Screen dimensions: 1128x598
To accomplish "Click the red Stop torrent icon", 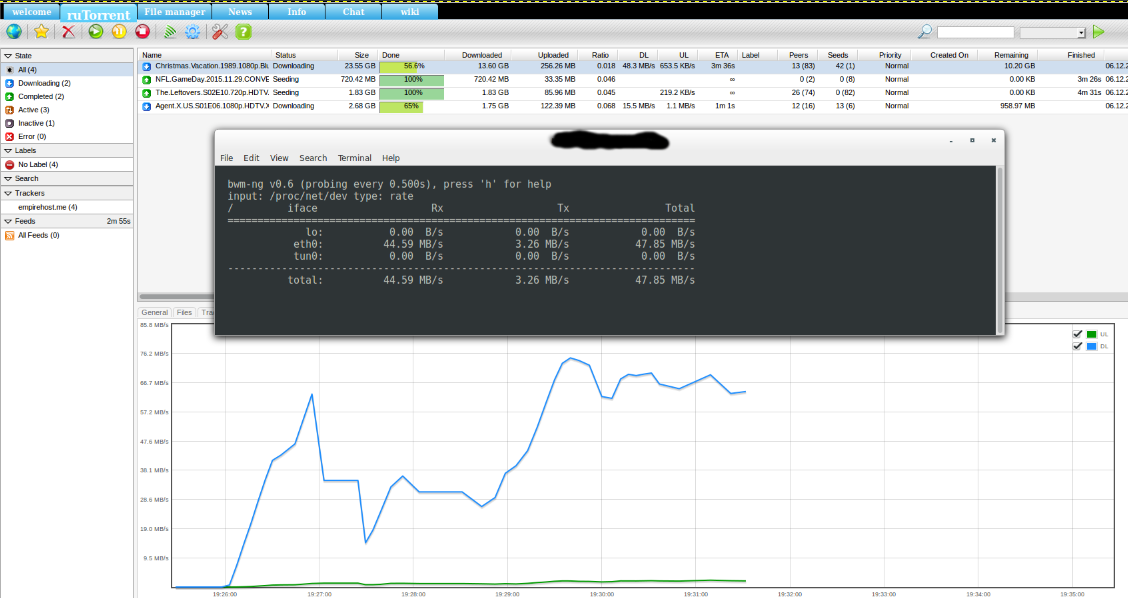I will (142, 32).
